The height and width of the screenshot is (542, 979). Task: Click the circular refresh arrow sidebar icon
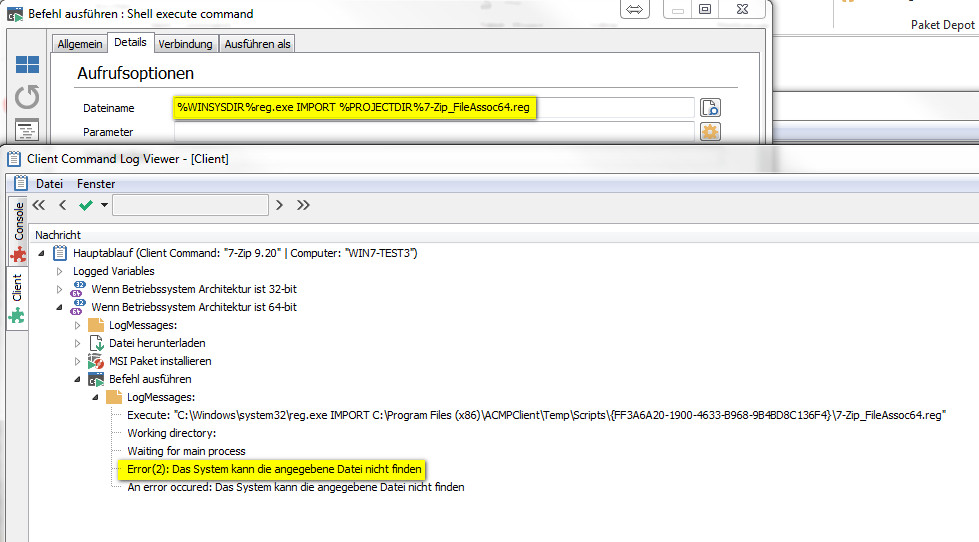point(27,97)
